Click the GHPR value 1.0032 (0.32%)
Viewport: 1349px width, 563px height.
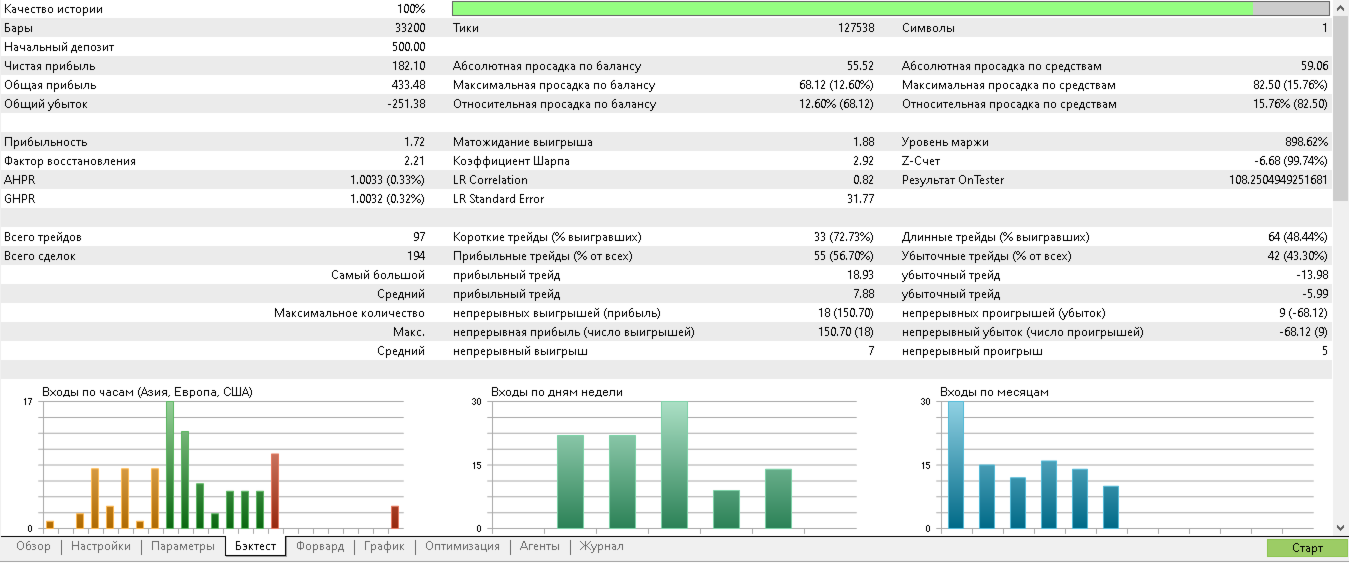[388, 199]
